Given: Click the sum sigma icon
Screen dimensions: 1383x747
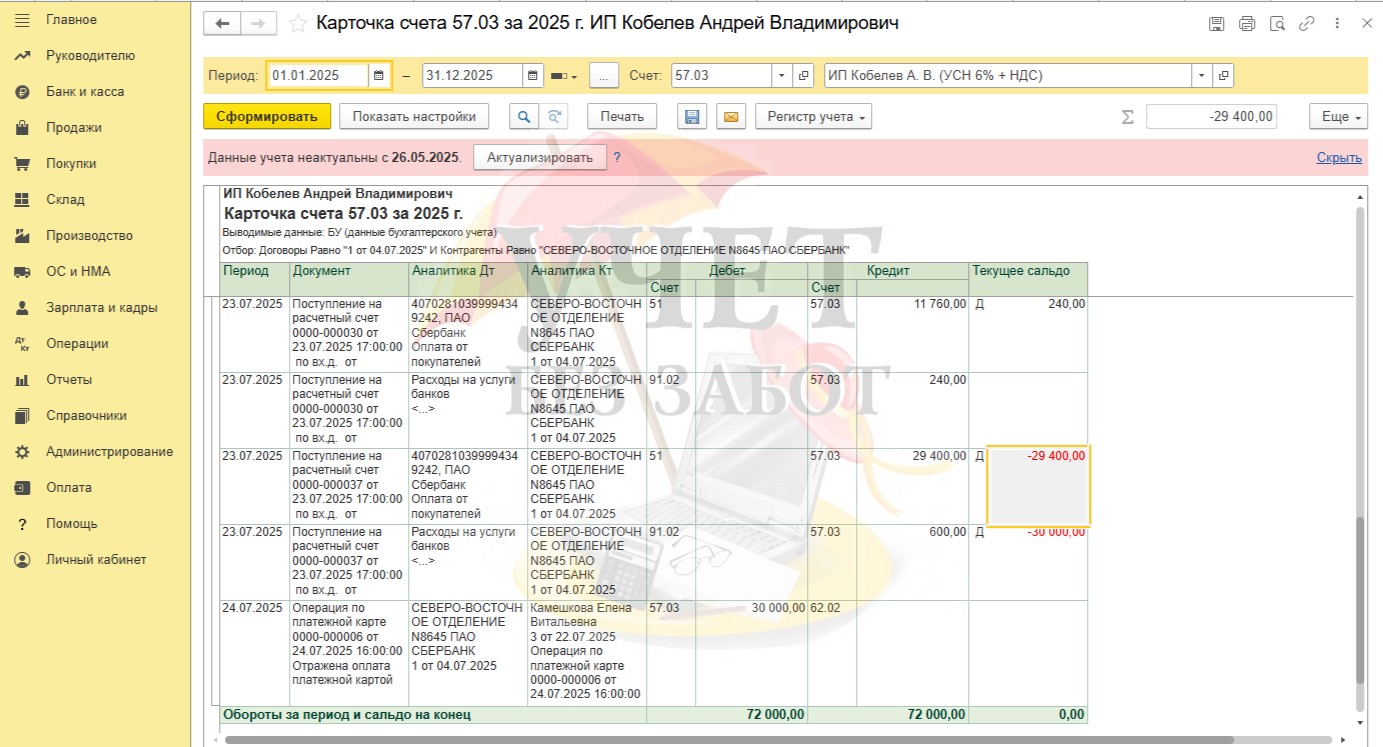Looking at the screenshot, I should (1128, 117).
